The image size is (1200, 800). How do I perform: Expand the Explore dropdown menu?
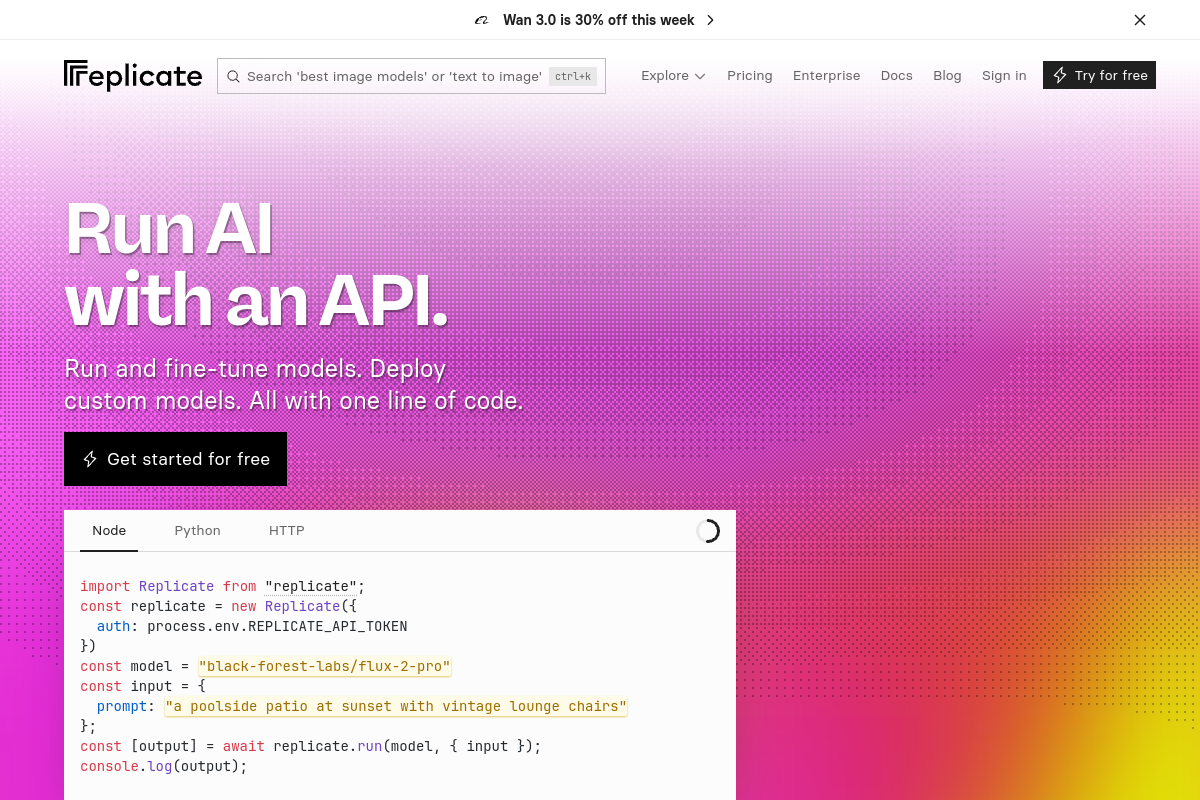tap(673, 76)
